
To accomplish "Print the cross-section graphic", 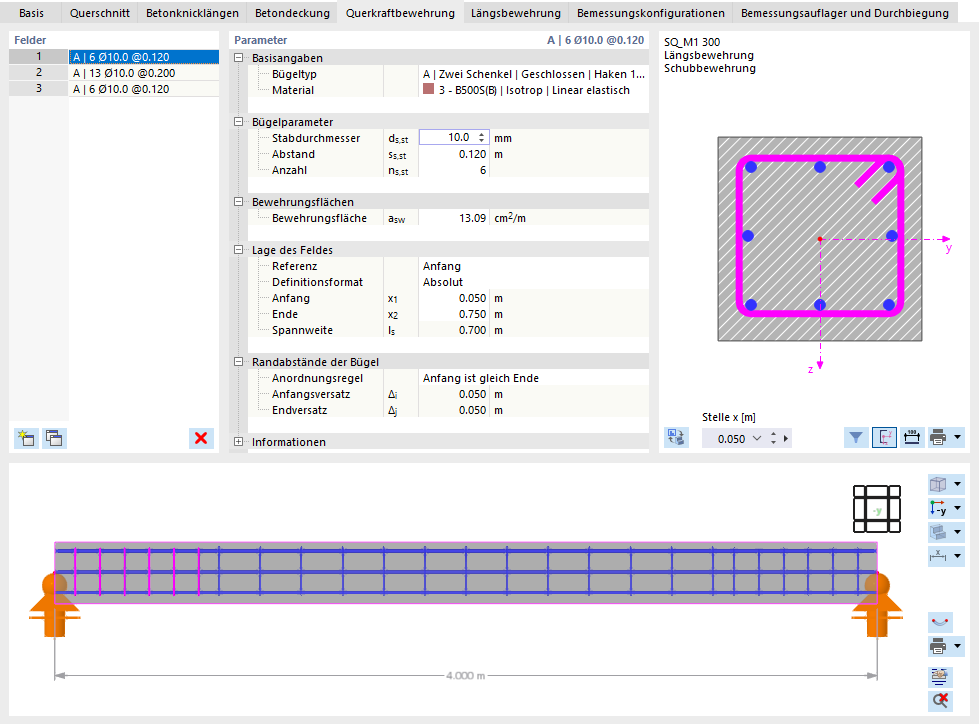I will click(938, 438).
